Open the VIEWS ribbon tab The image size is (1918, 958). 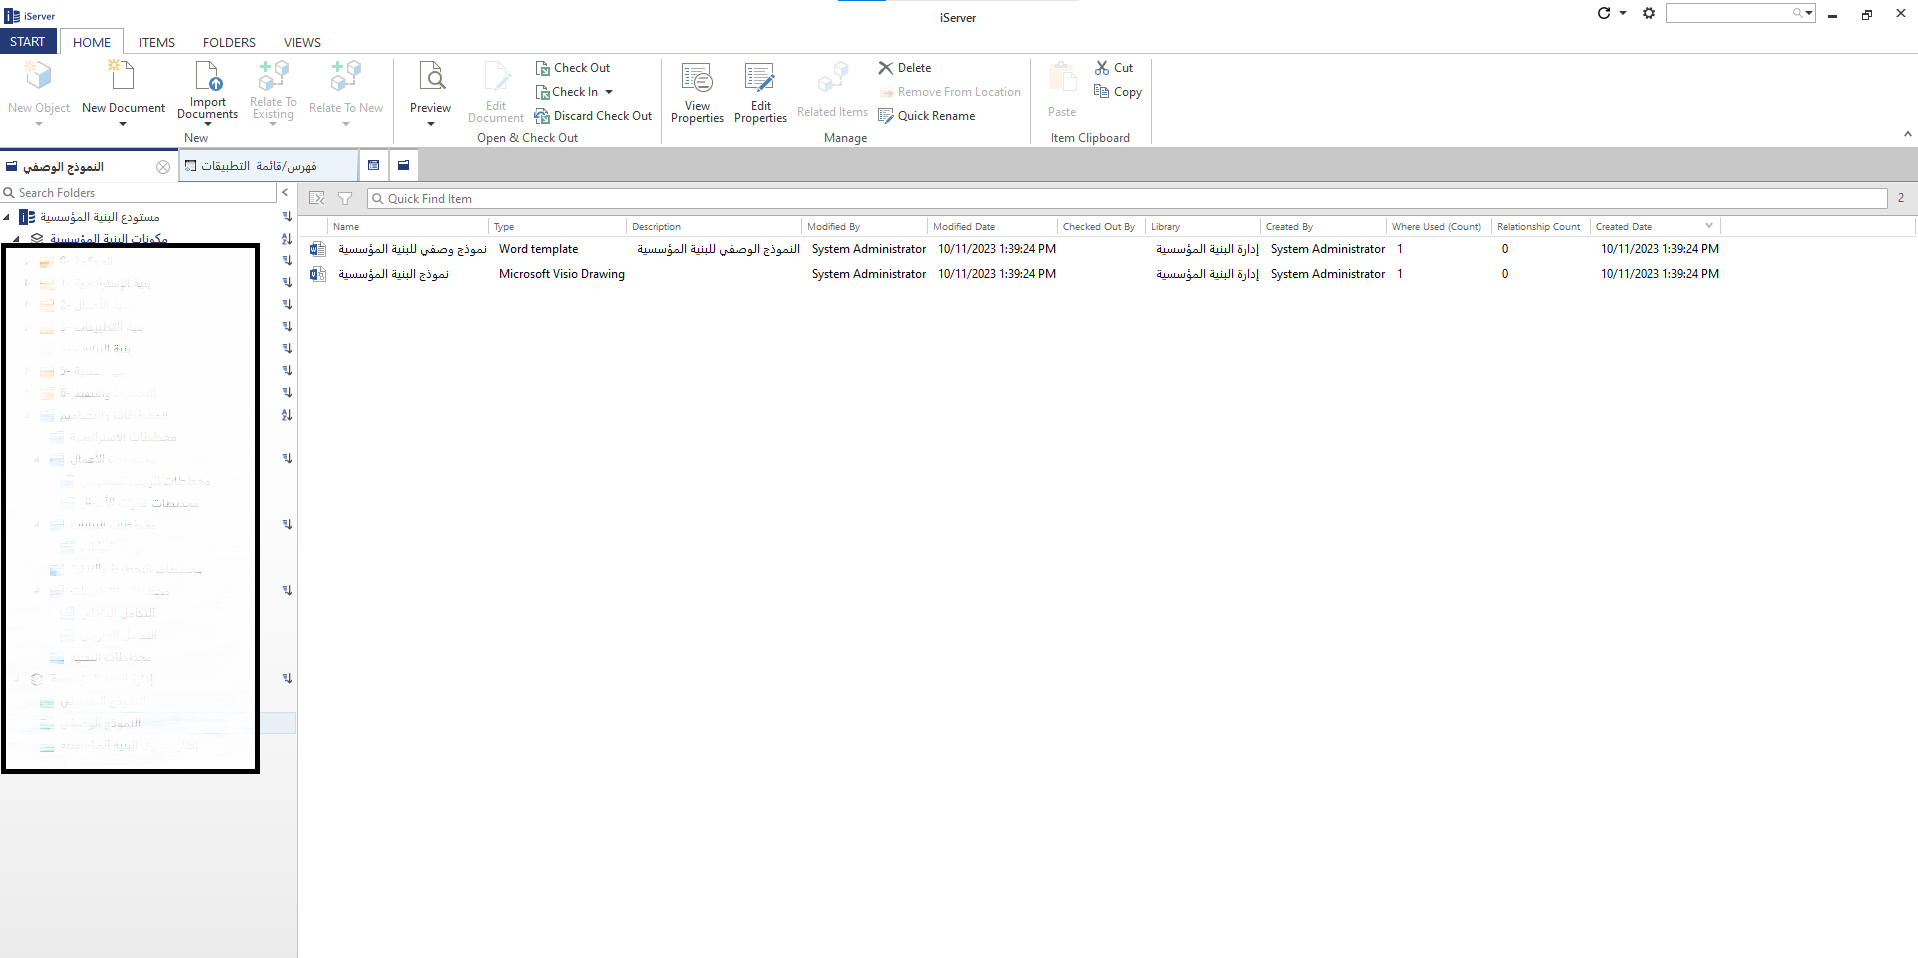coord(302,42)
